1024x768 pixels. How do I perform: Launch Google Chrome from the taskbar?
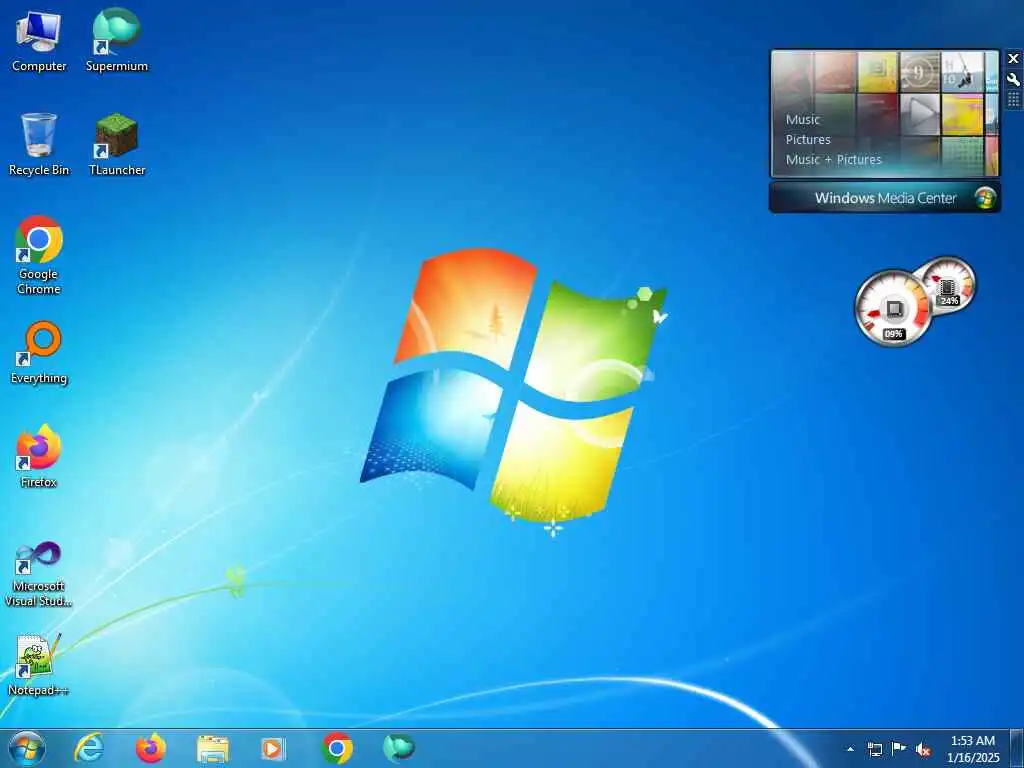(x=337, y=748)
